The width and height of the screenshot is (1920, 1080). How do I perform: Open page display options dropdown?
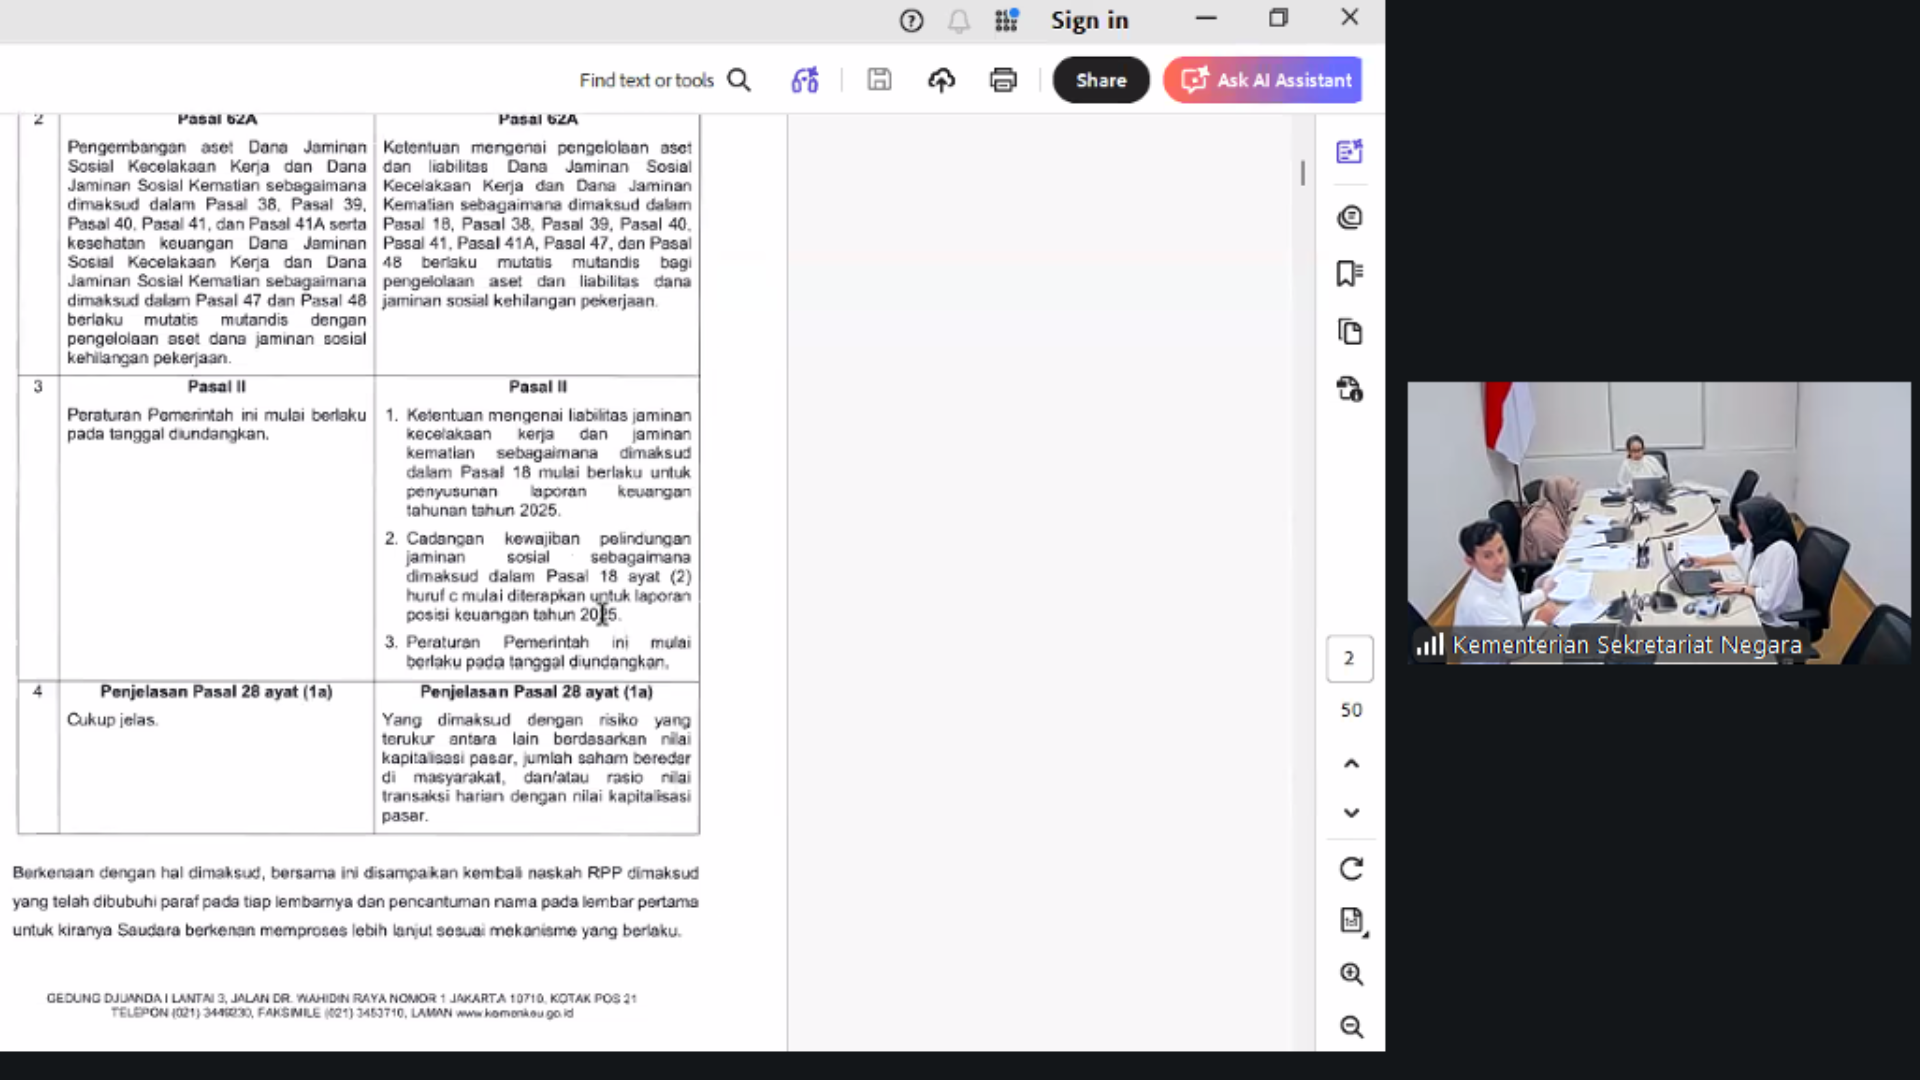point(1352,921)
